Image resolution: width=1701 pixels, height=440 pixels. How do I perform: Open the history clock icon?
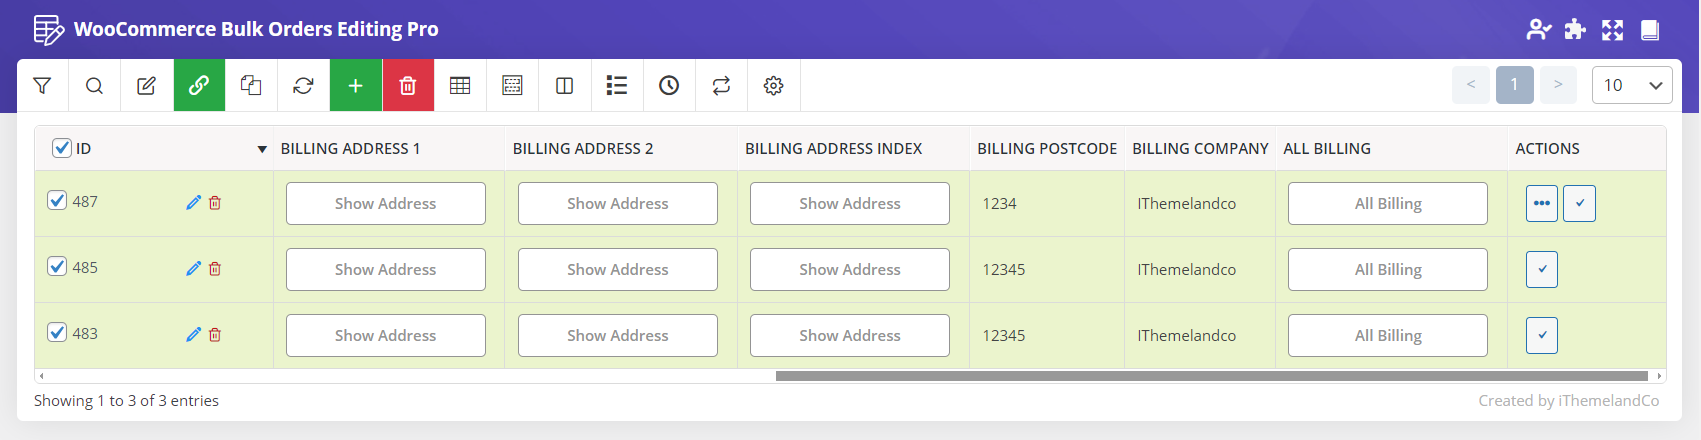[669, 86]
